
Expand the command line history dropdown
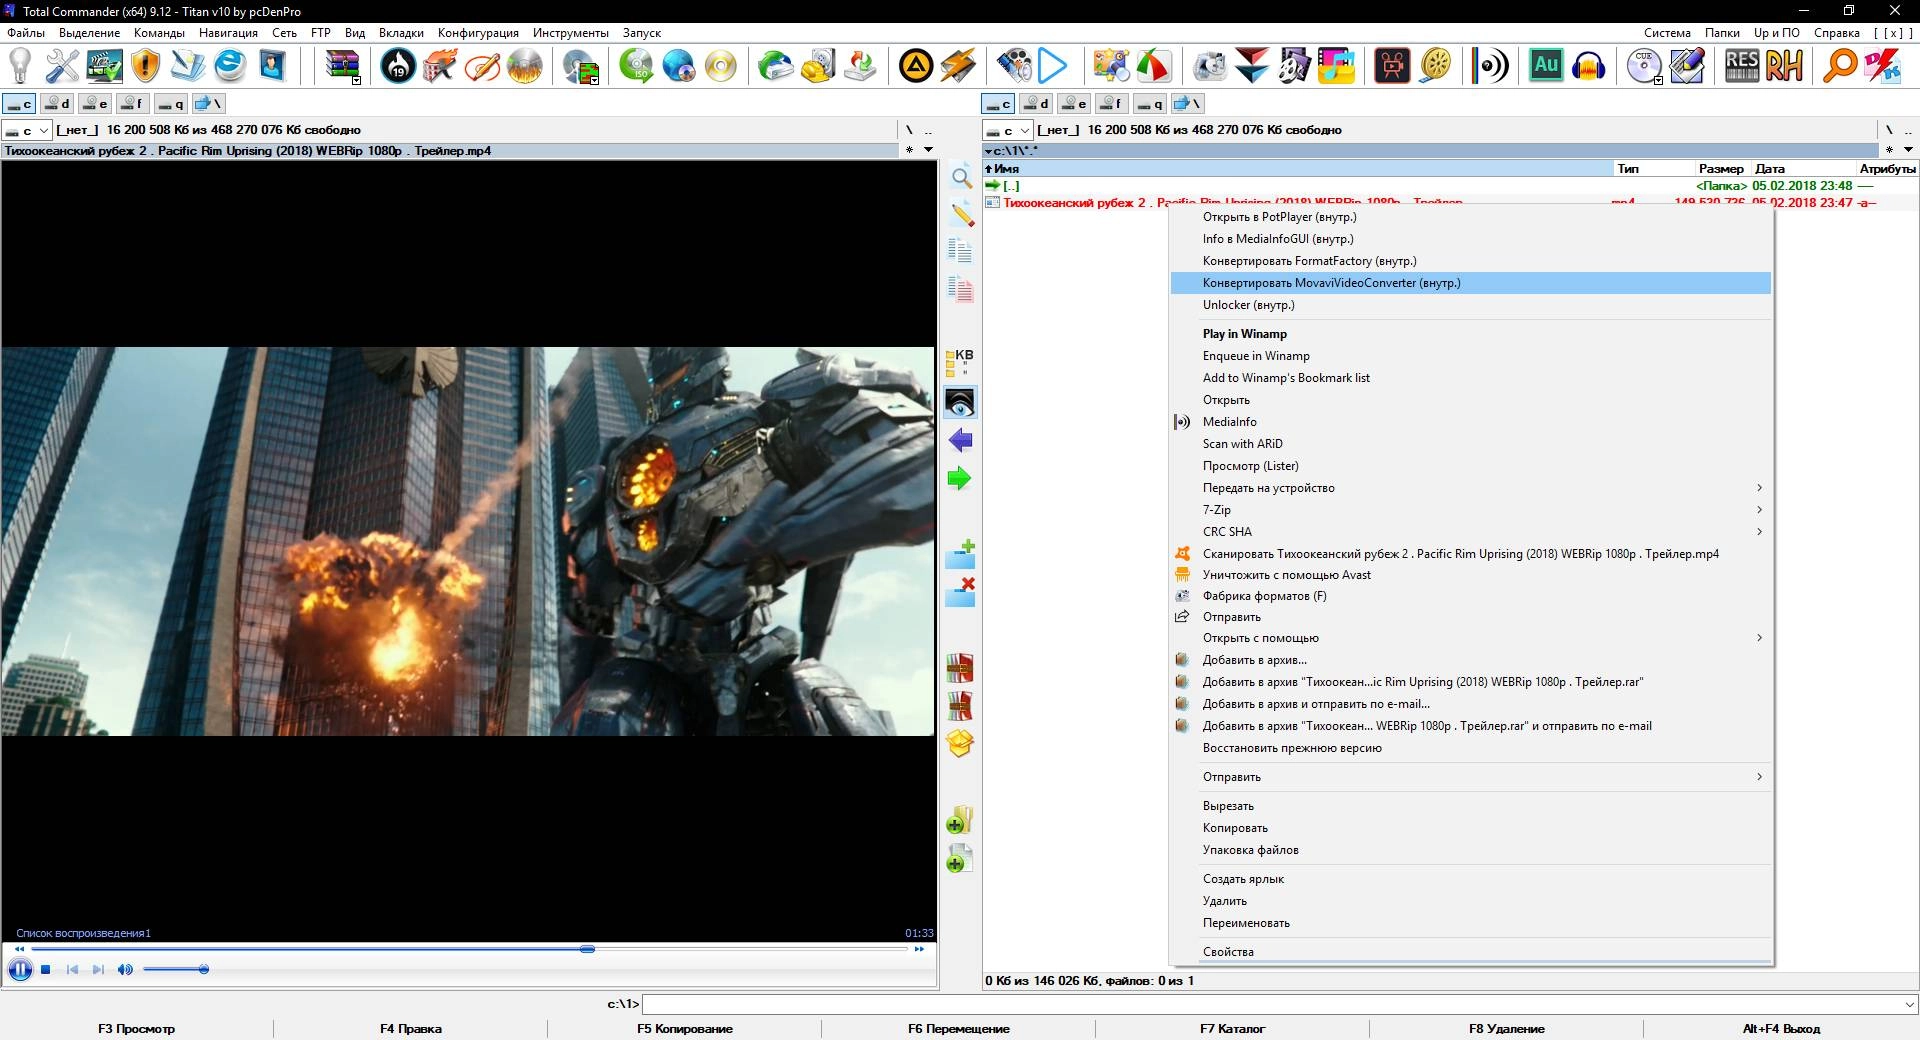click(x=1909, y=1004)
